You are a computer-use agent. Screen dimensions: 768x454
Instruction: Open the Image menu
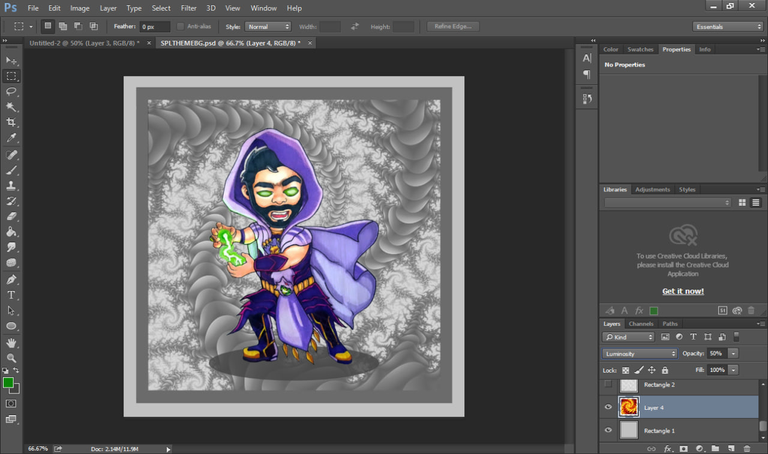79,8
